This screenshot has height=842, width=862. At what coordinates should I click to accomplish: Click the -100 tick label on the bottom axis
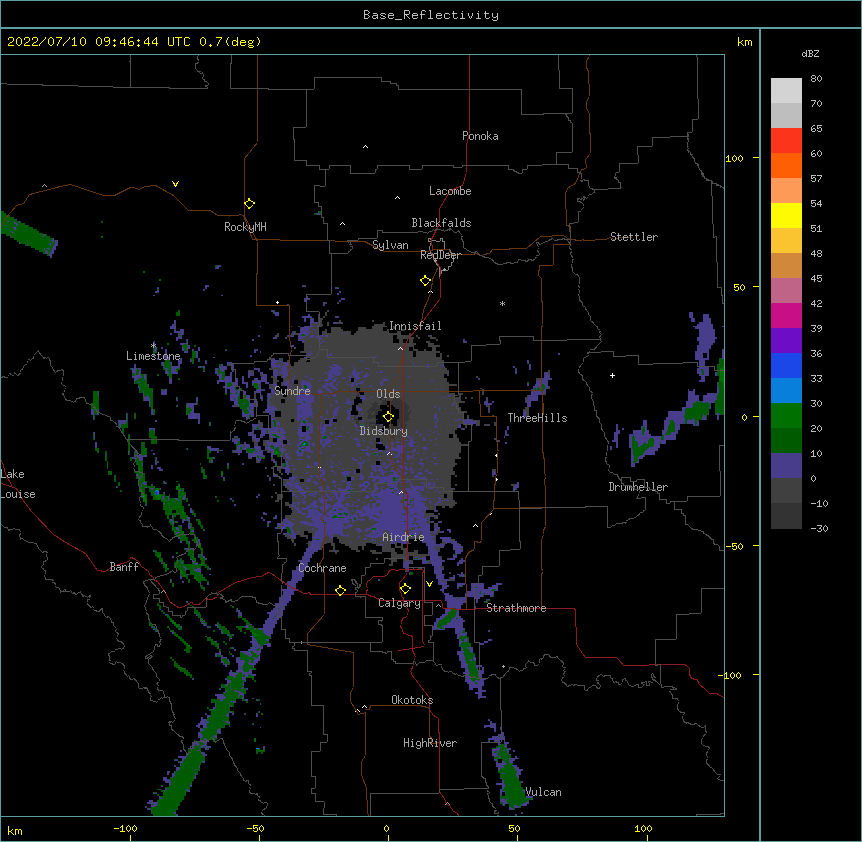coord(125,828)
